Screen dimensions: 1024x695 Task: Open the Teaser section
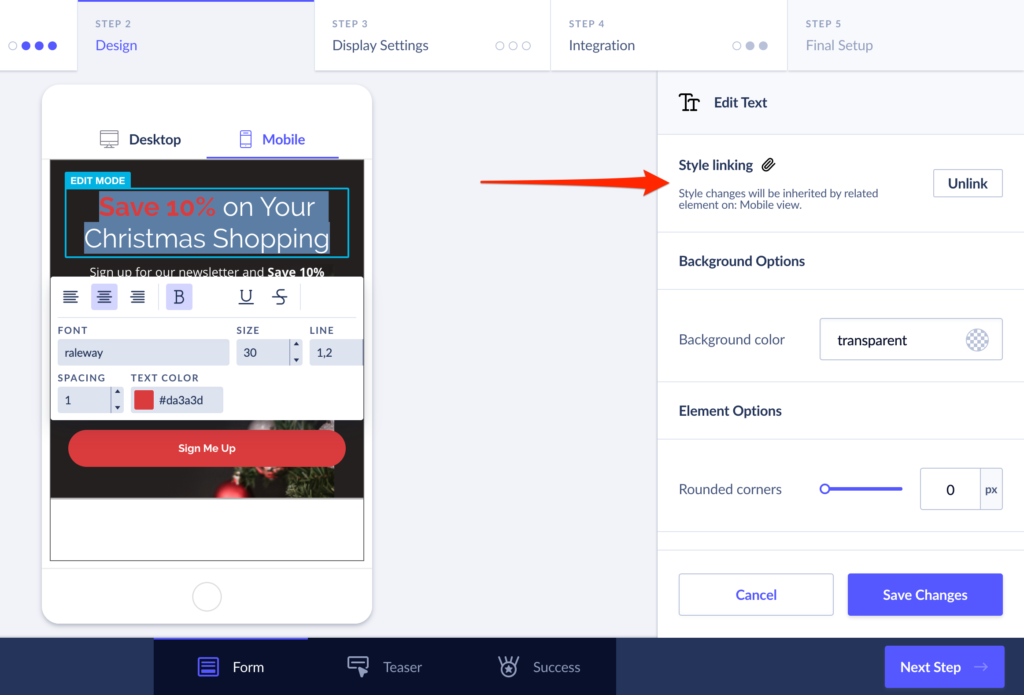tap(384, 667)
